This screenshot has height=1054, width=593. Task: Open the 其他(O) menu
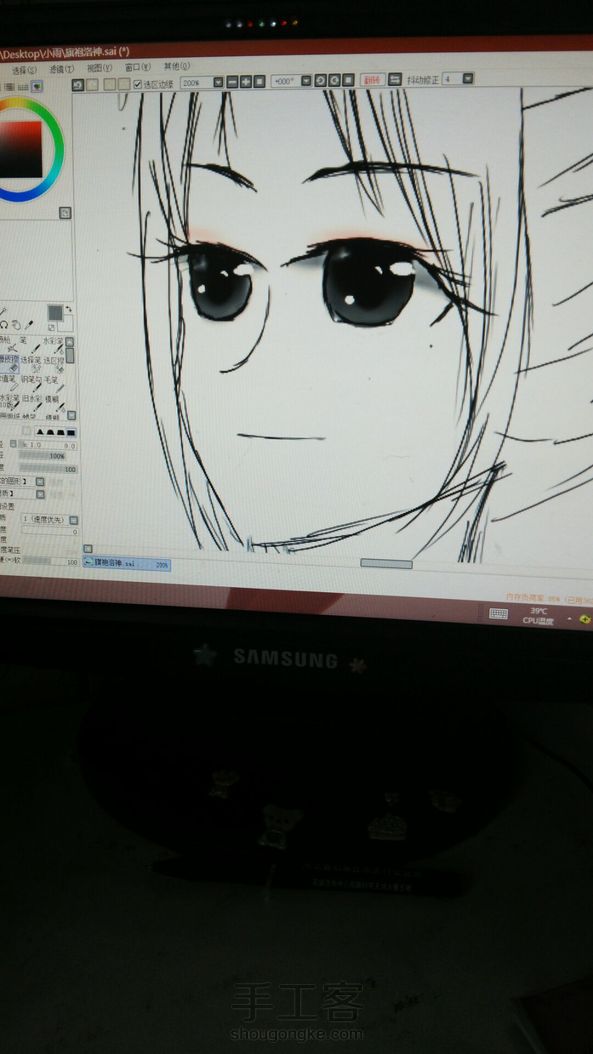coord(177,66)
